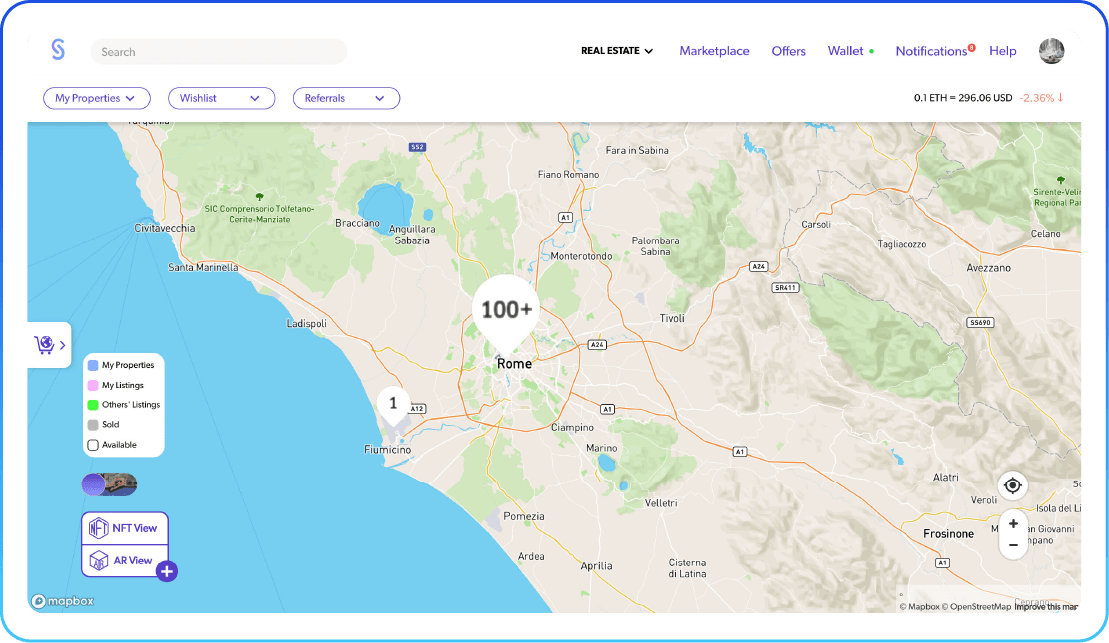Click the AR cube icon

click(x=98, y=560)
